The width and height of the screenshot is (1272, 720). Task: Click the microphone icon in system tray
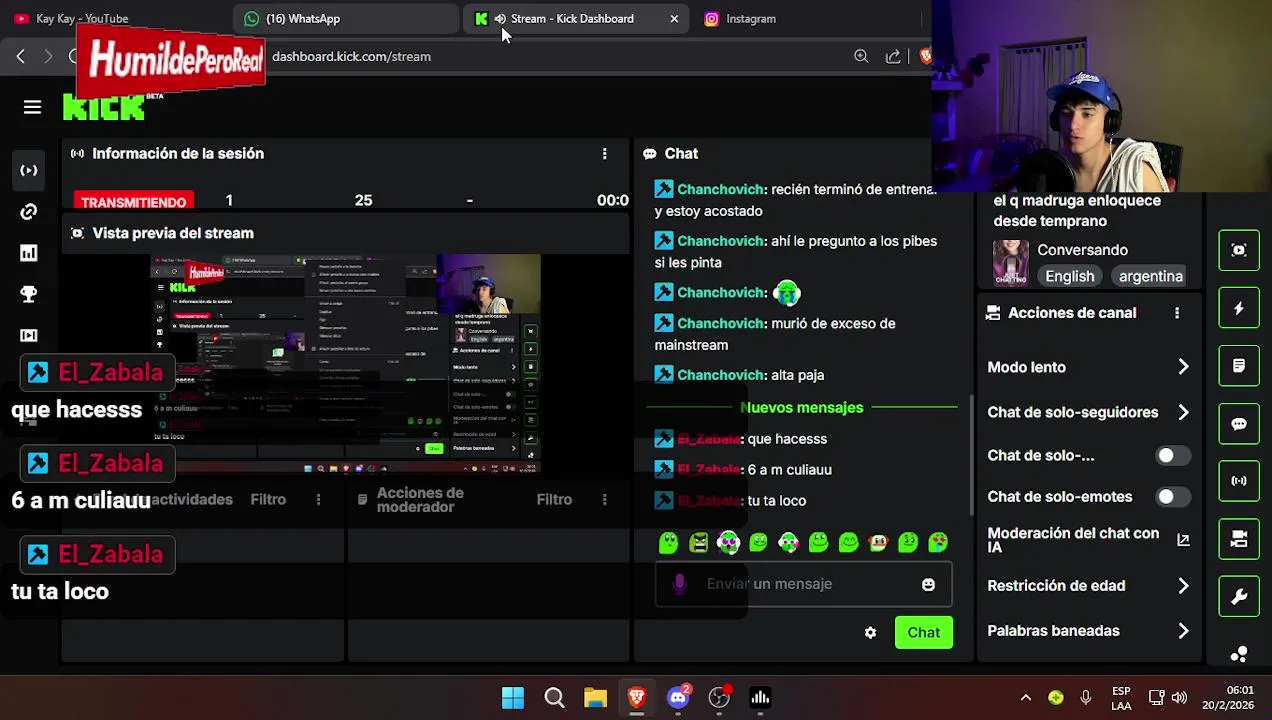tap(1086, 697)
